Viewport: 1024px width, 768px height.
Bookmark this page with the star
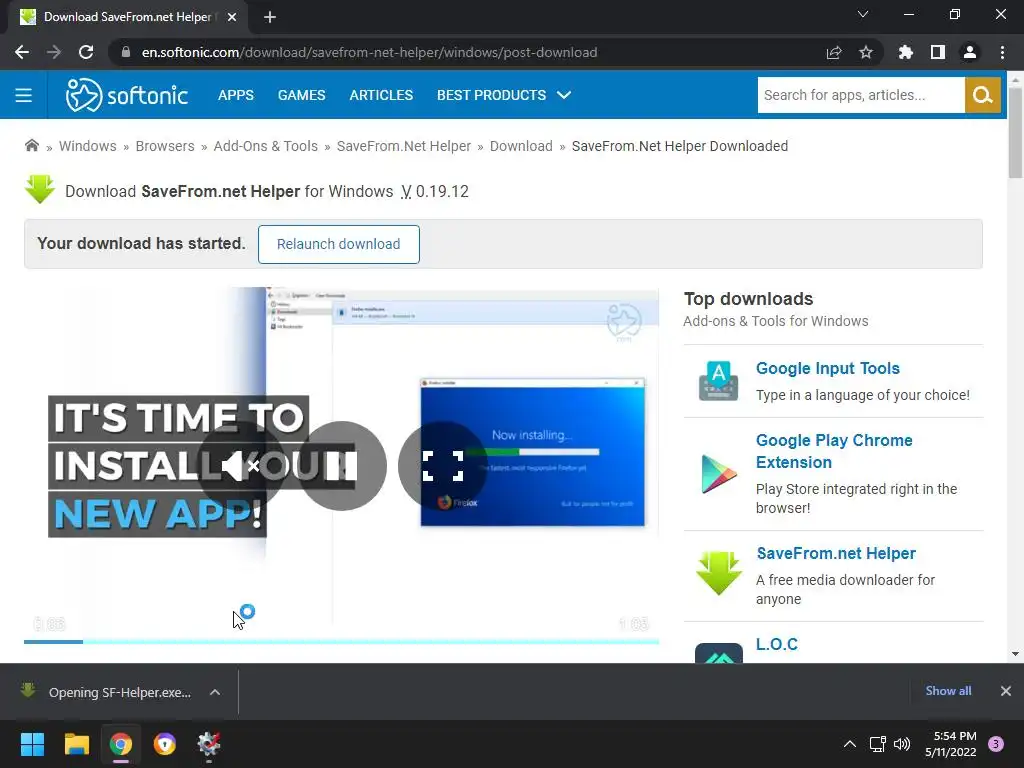tap(866, 52)
